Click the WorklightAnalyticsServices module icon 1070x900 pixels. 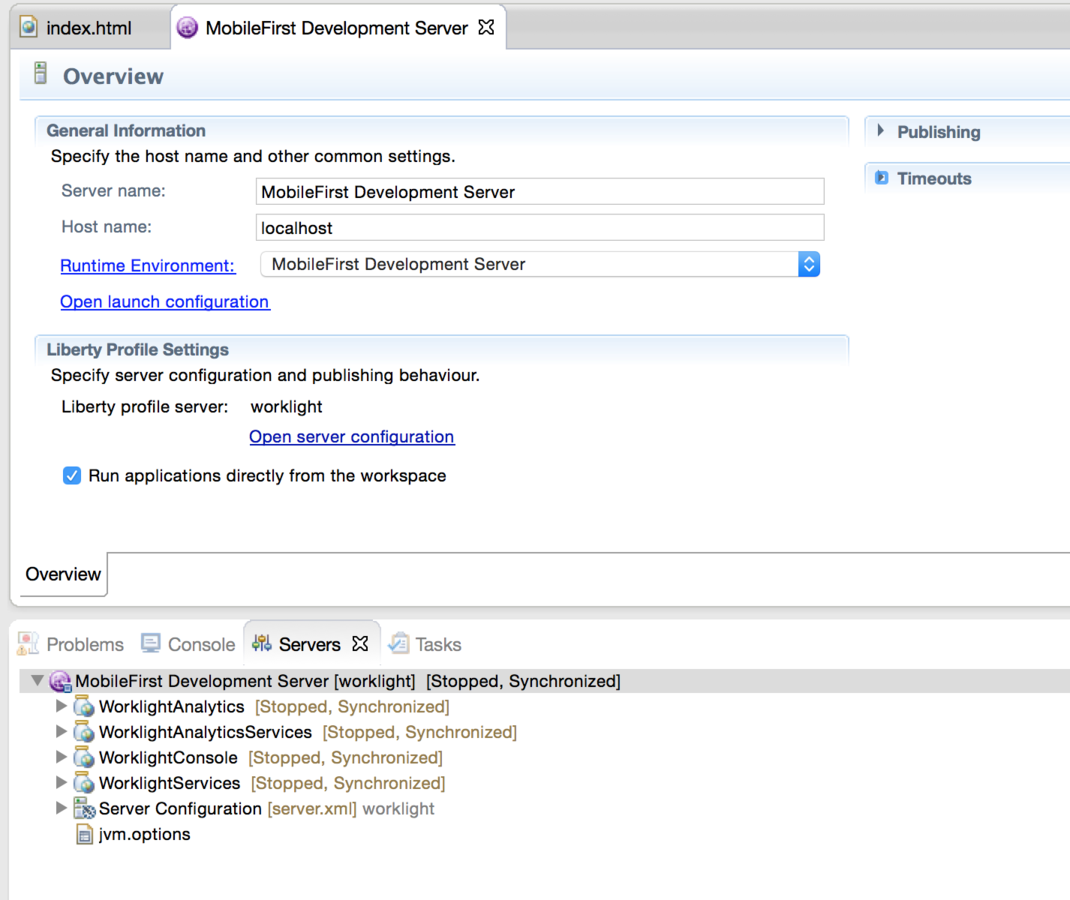[x=83, y=731]
